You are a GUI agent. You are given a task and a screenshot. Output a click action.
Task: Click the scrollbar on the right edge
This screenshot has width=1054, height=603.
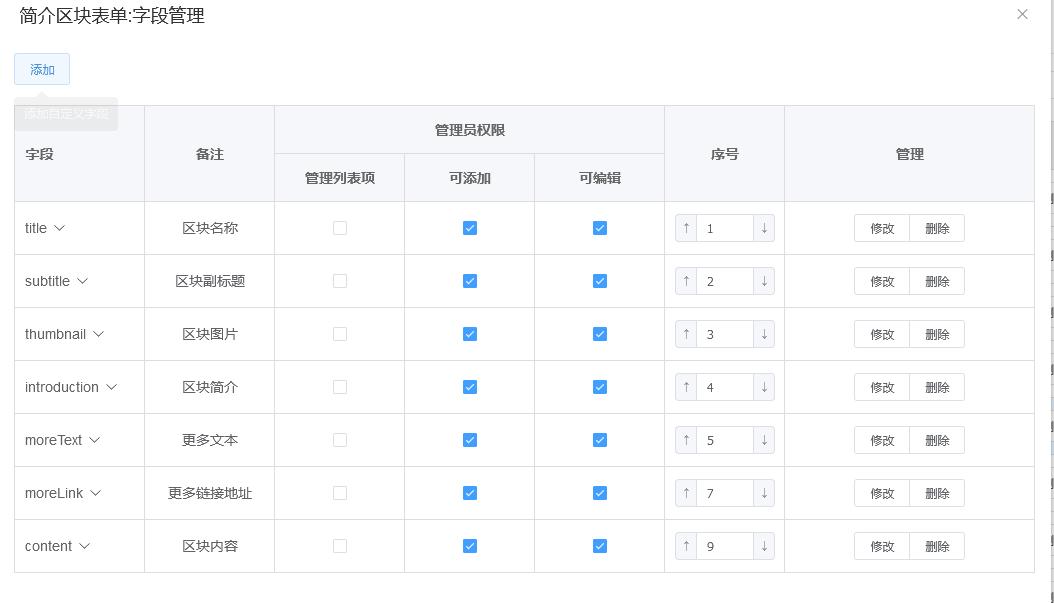[1049, 300]
